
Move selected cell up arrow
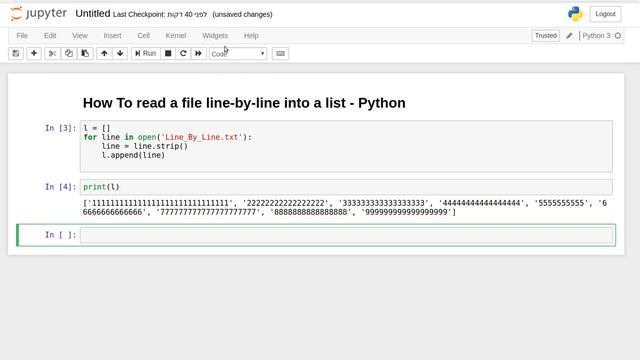pyautogui.click(x=104, y=53)
